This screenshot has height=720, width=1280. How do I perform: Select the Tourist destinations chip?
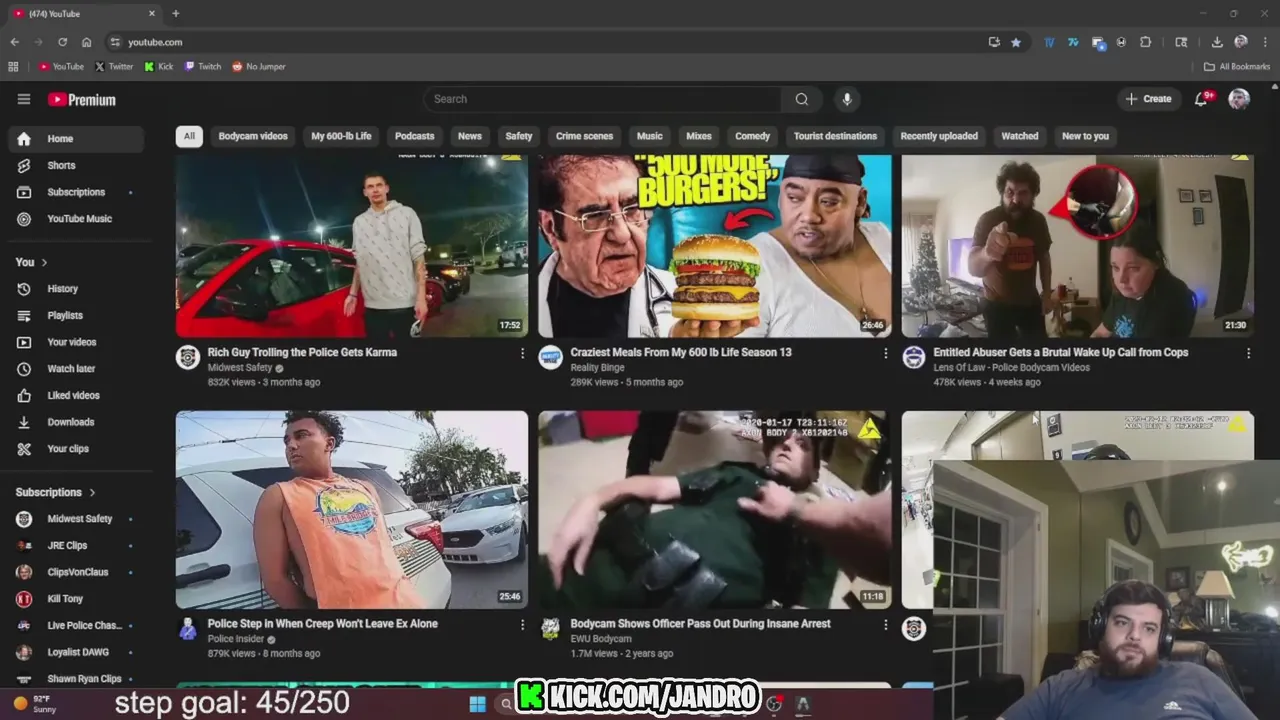tap(835, 136)
